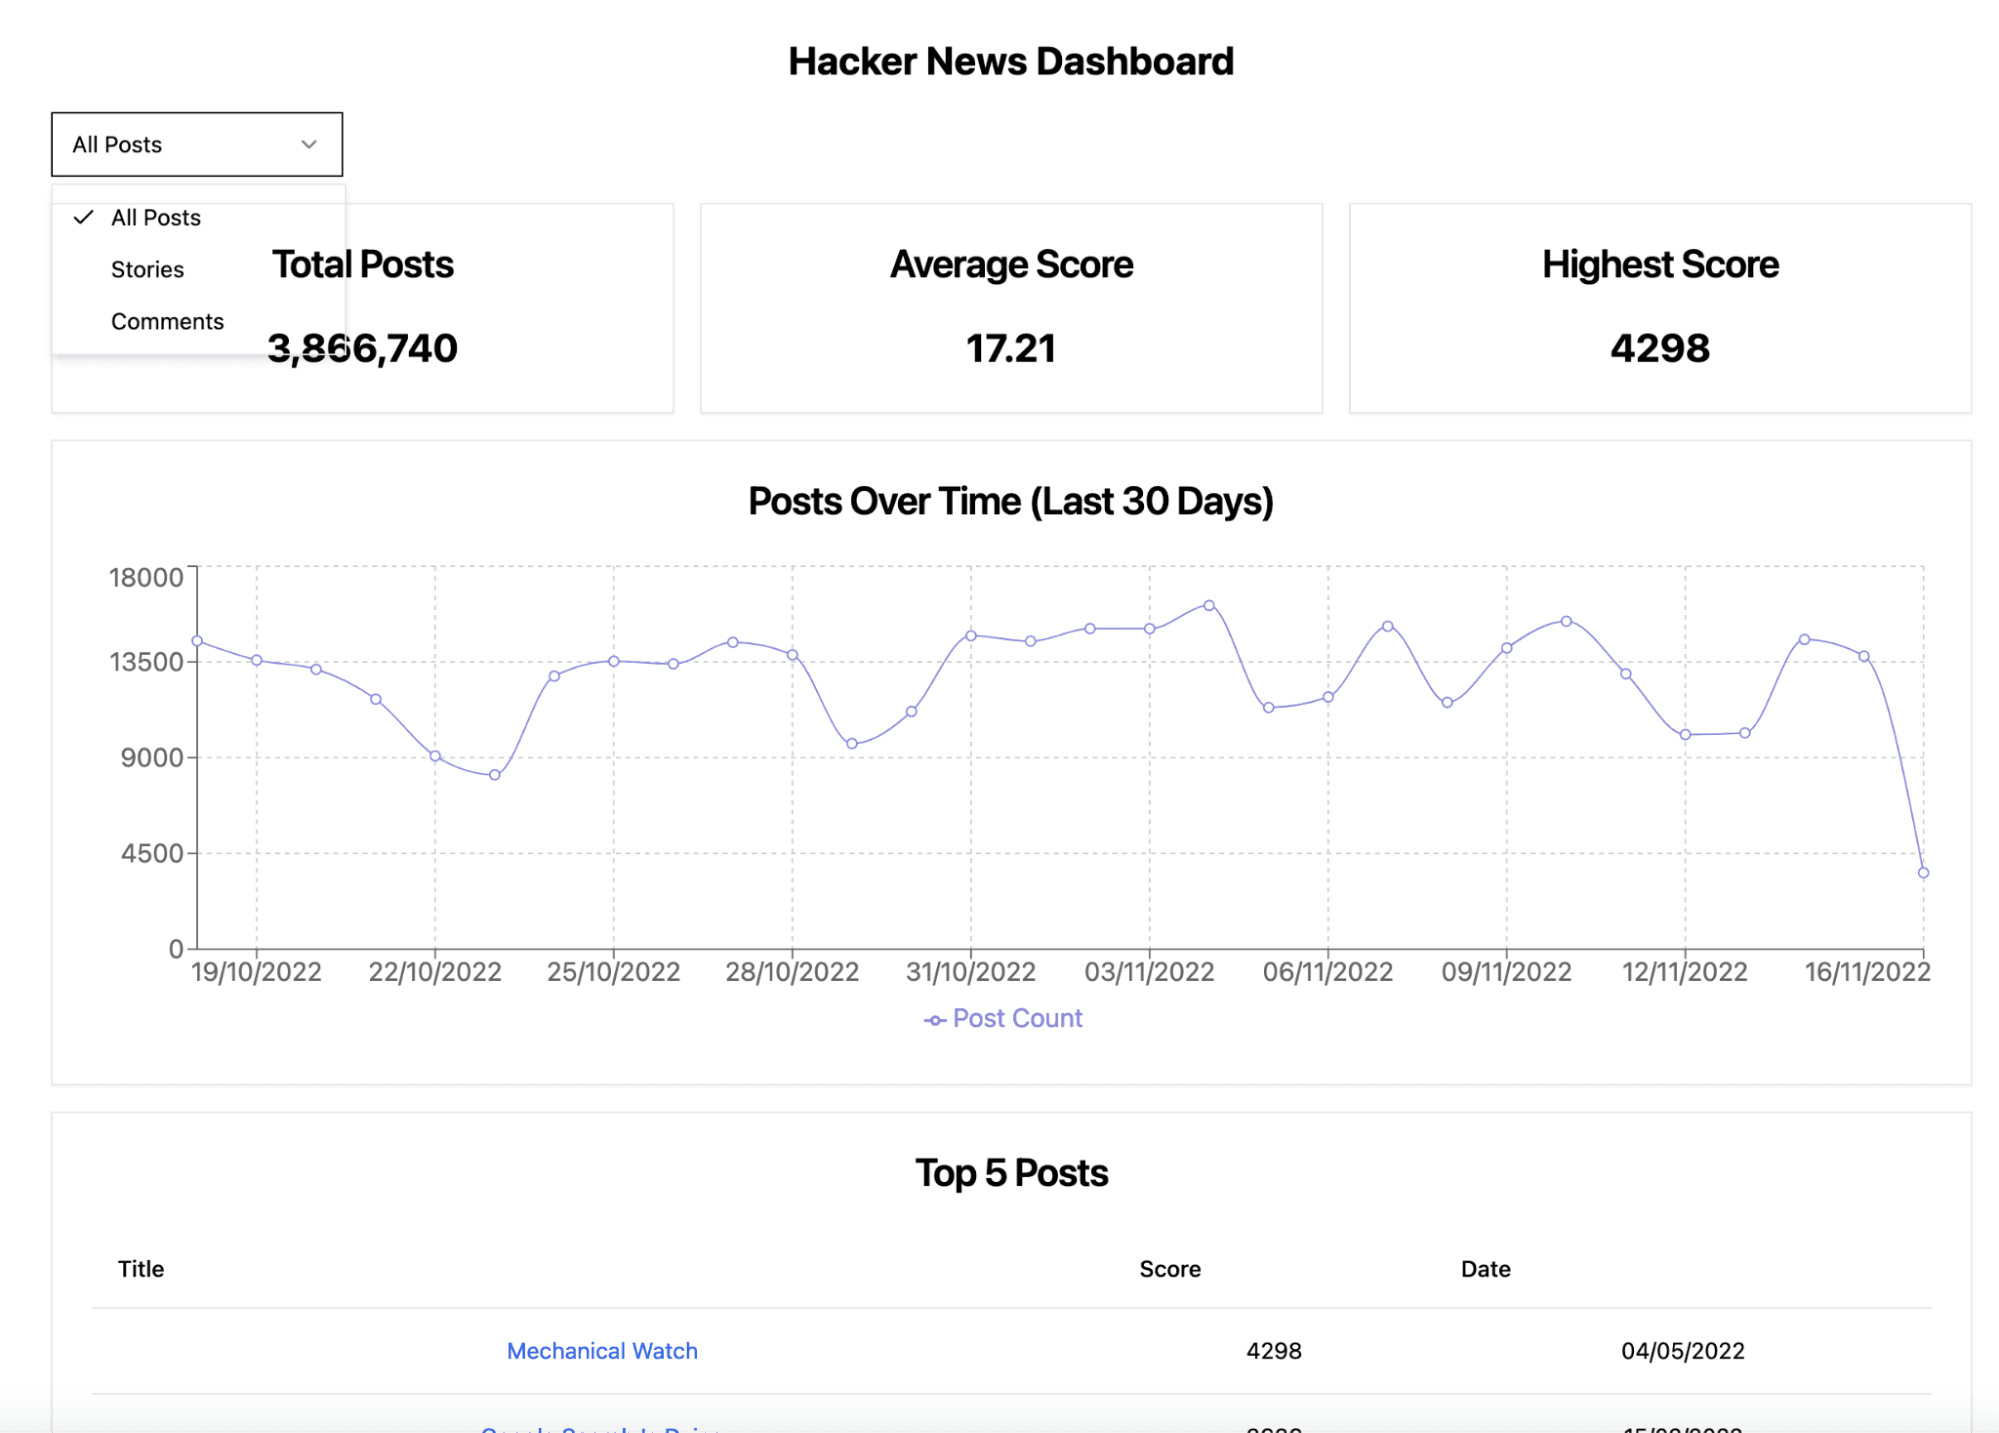Click the Highest Score card value 4298
Image resolution: width=1999 pixels, height=1433 pixels.
click(x=1659, y=348)
